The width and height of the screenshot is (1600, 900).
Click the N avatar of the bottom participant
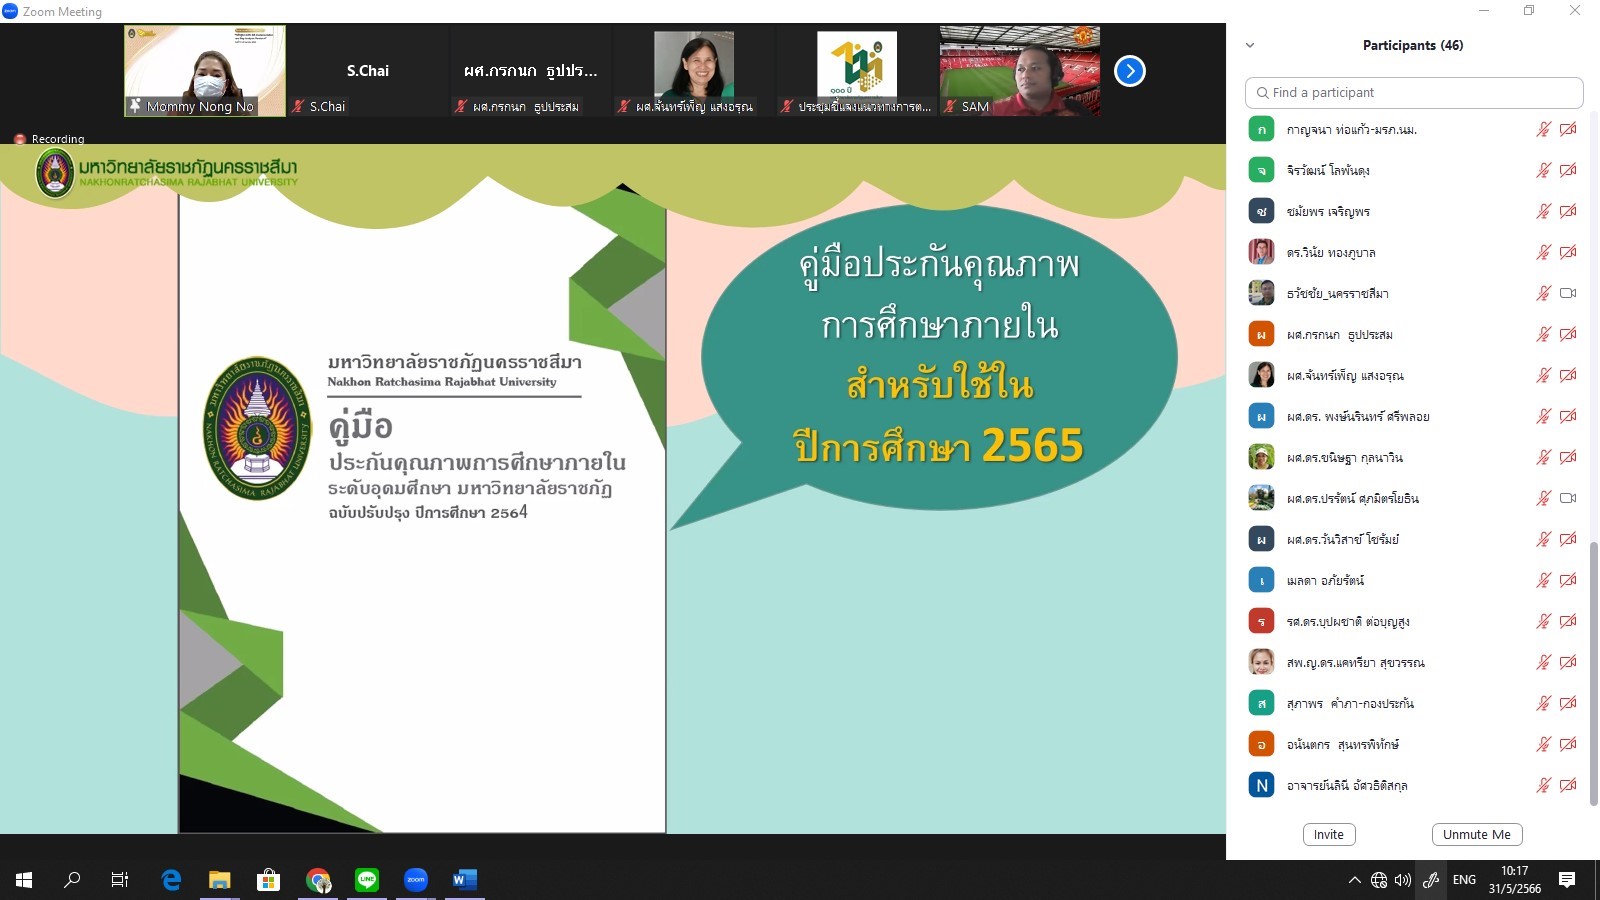[x=1261, y=785]
